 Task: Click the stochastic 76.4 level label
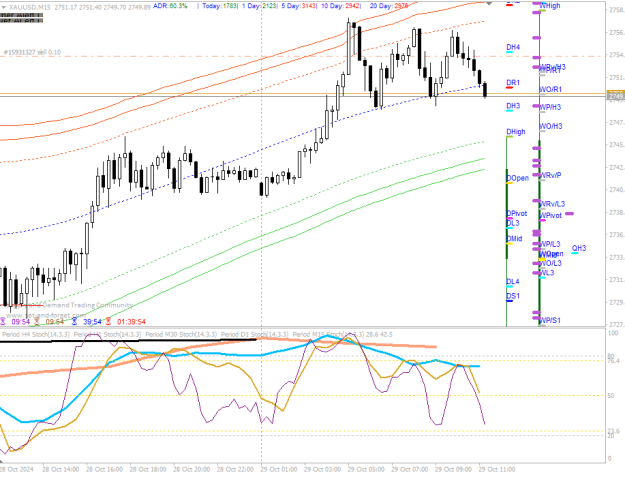[613, 361]
